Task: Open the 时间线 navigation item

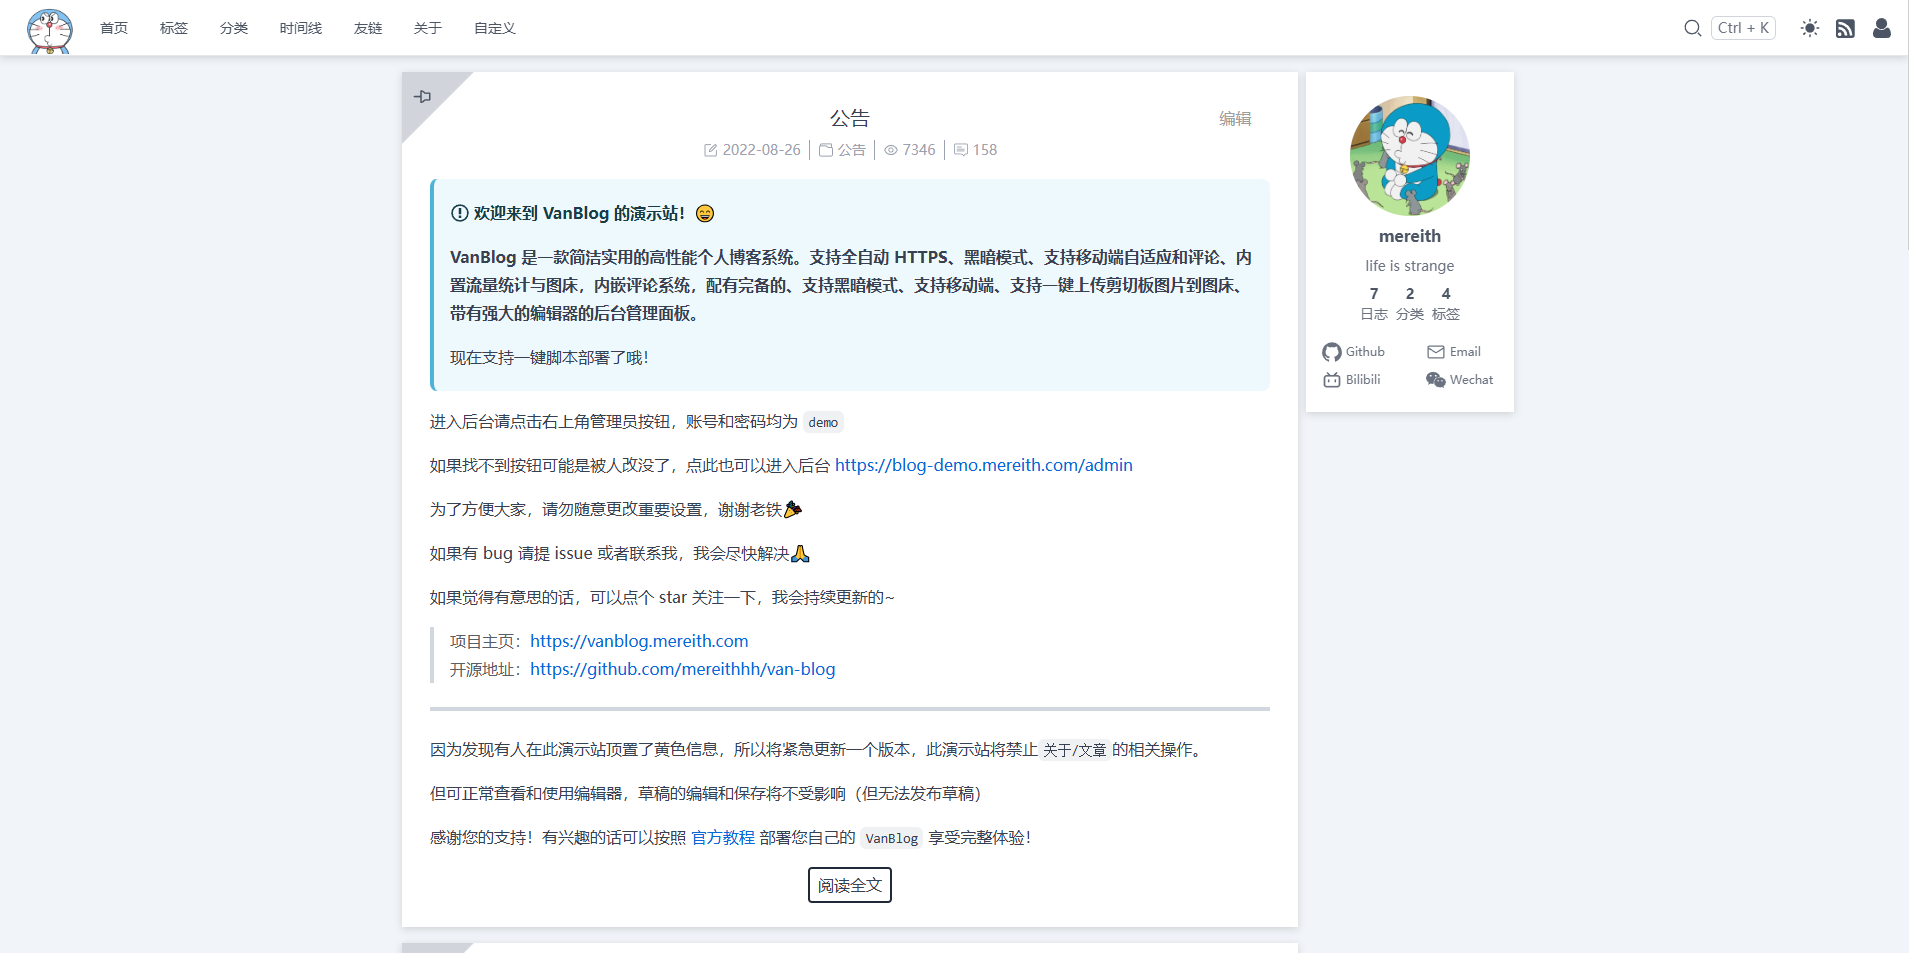Action: [x=301, y=28]
